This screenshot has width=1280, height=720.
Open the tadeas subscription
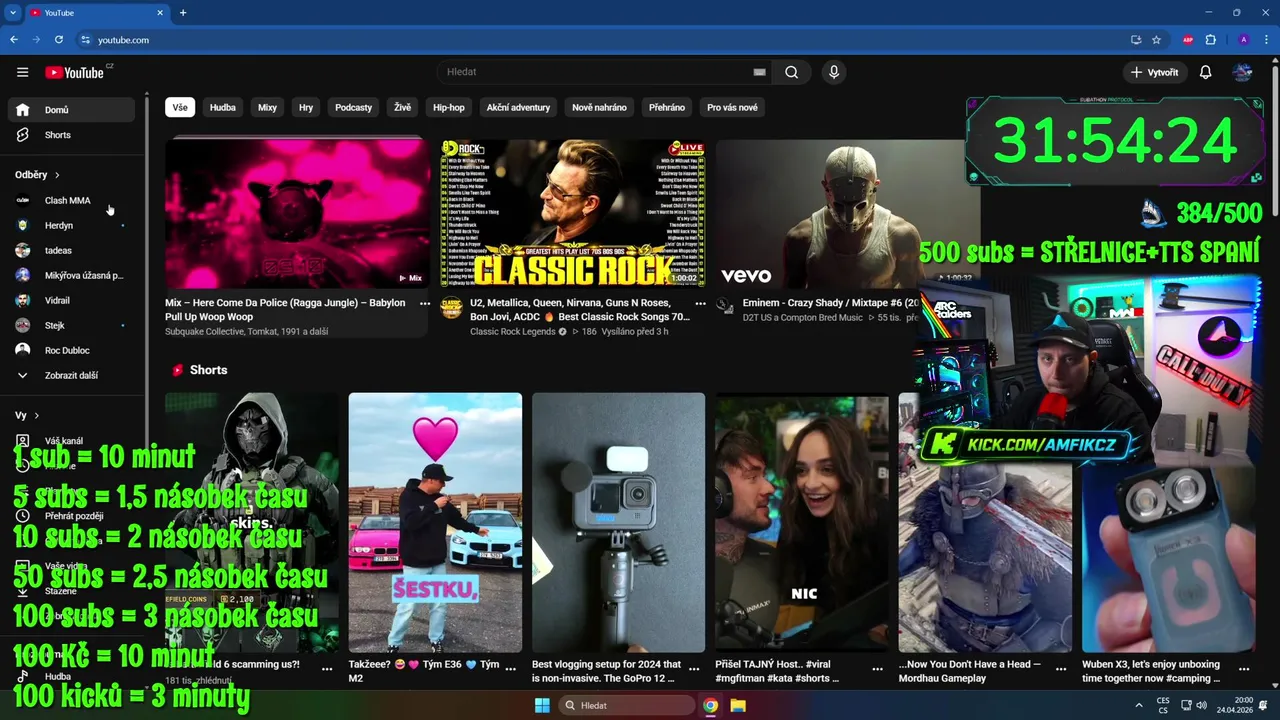pos(71,250)
